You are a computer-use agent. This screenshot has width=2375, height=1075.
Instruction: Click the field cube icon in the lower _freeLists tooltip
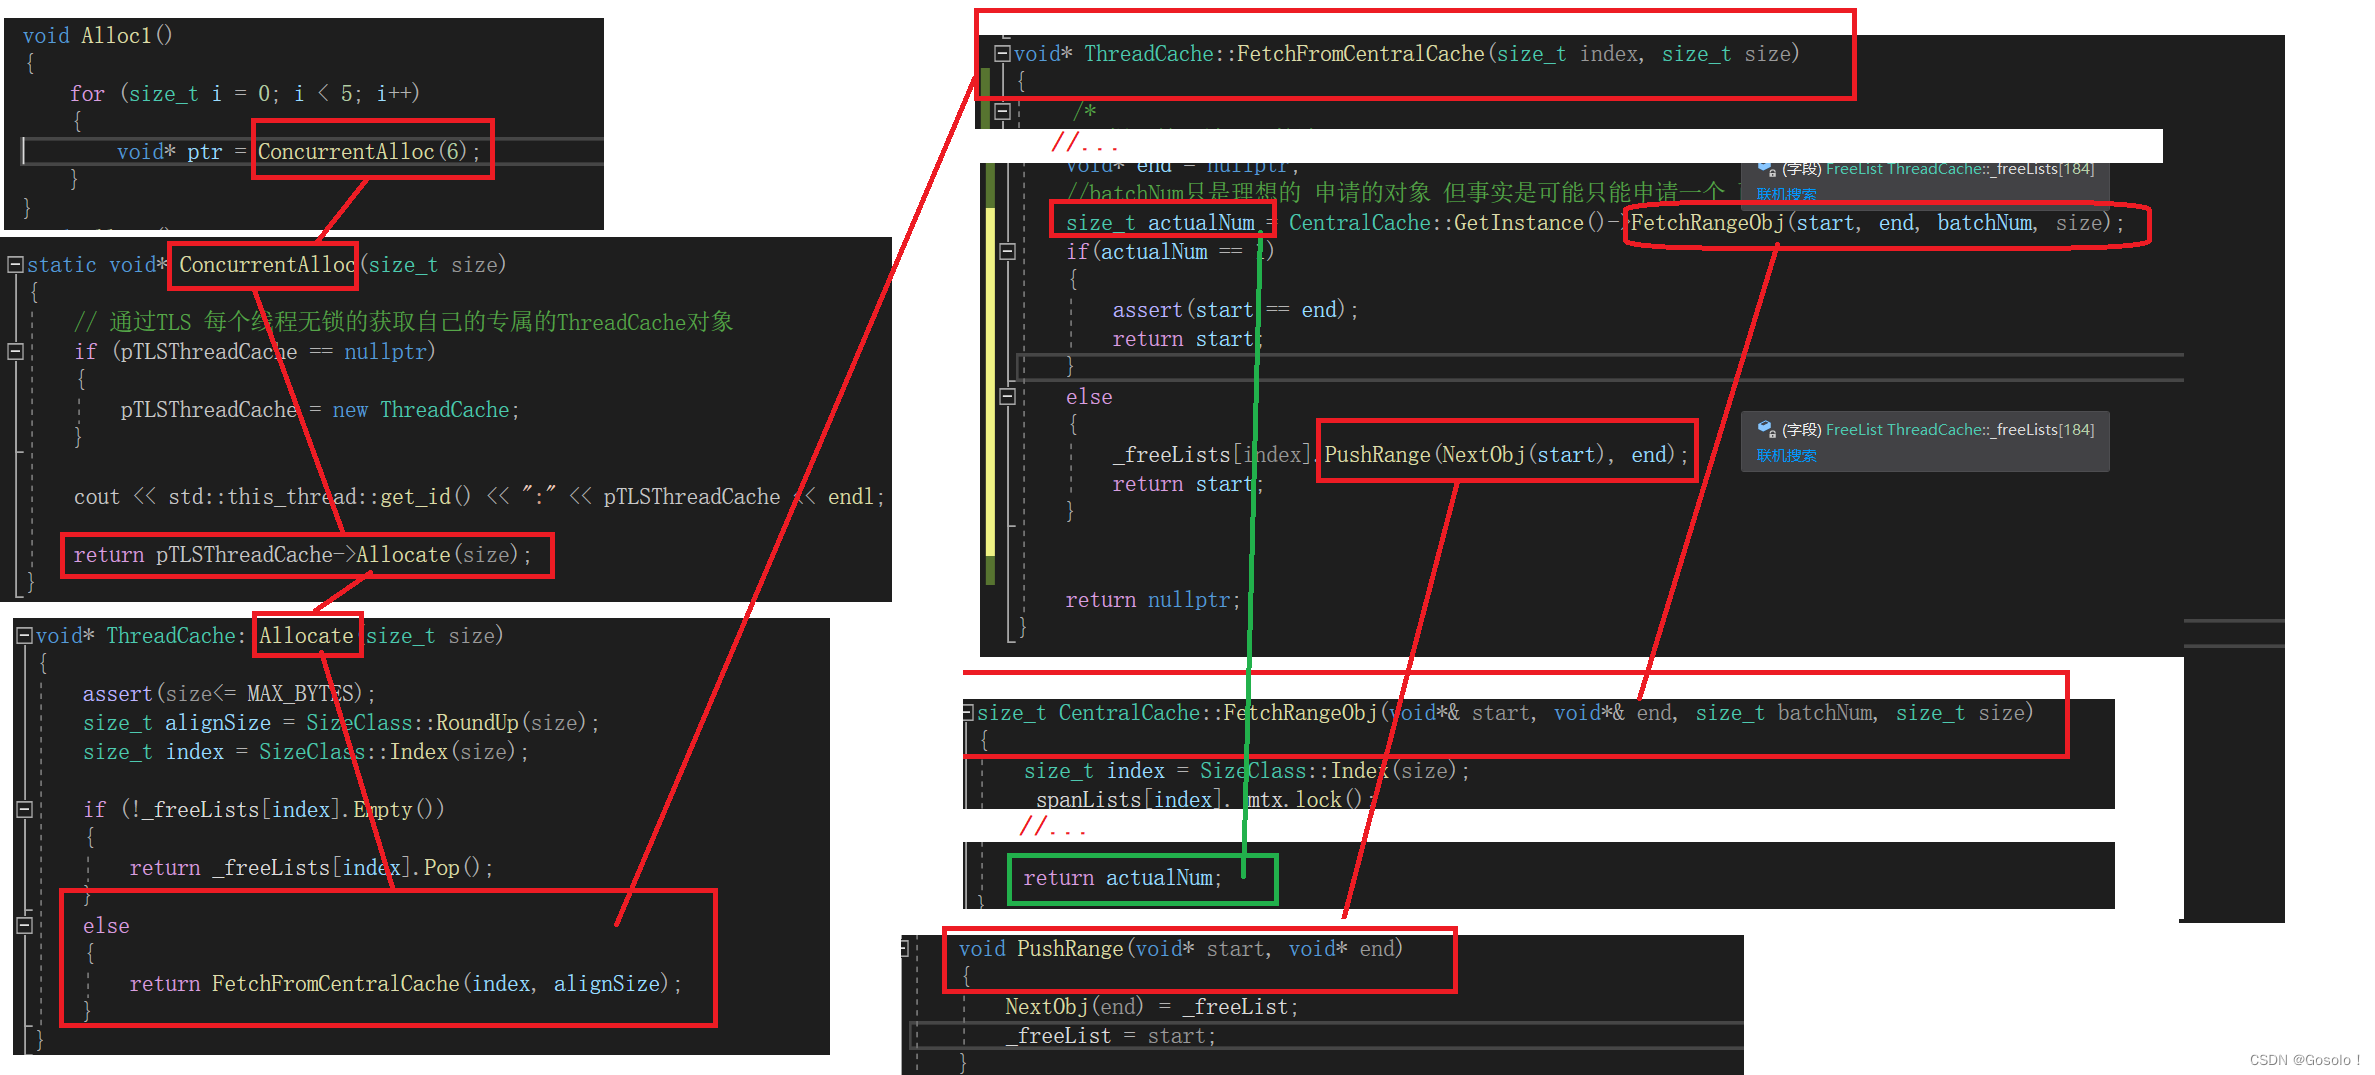pos(1764,429)
